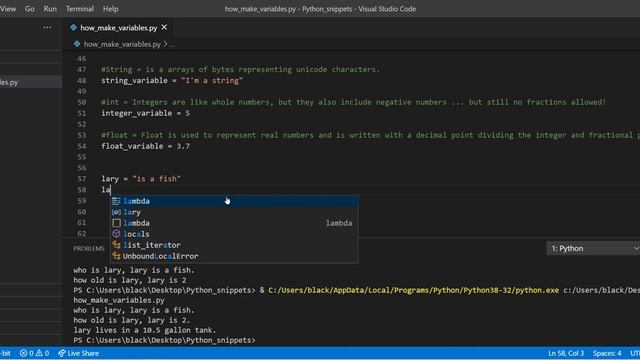Click on string_variable code line
Screen dimensions: 640x360
(172, 80)
